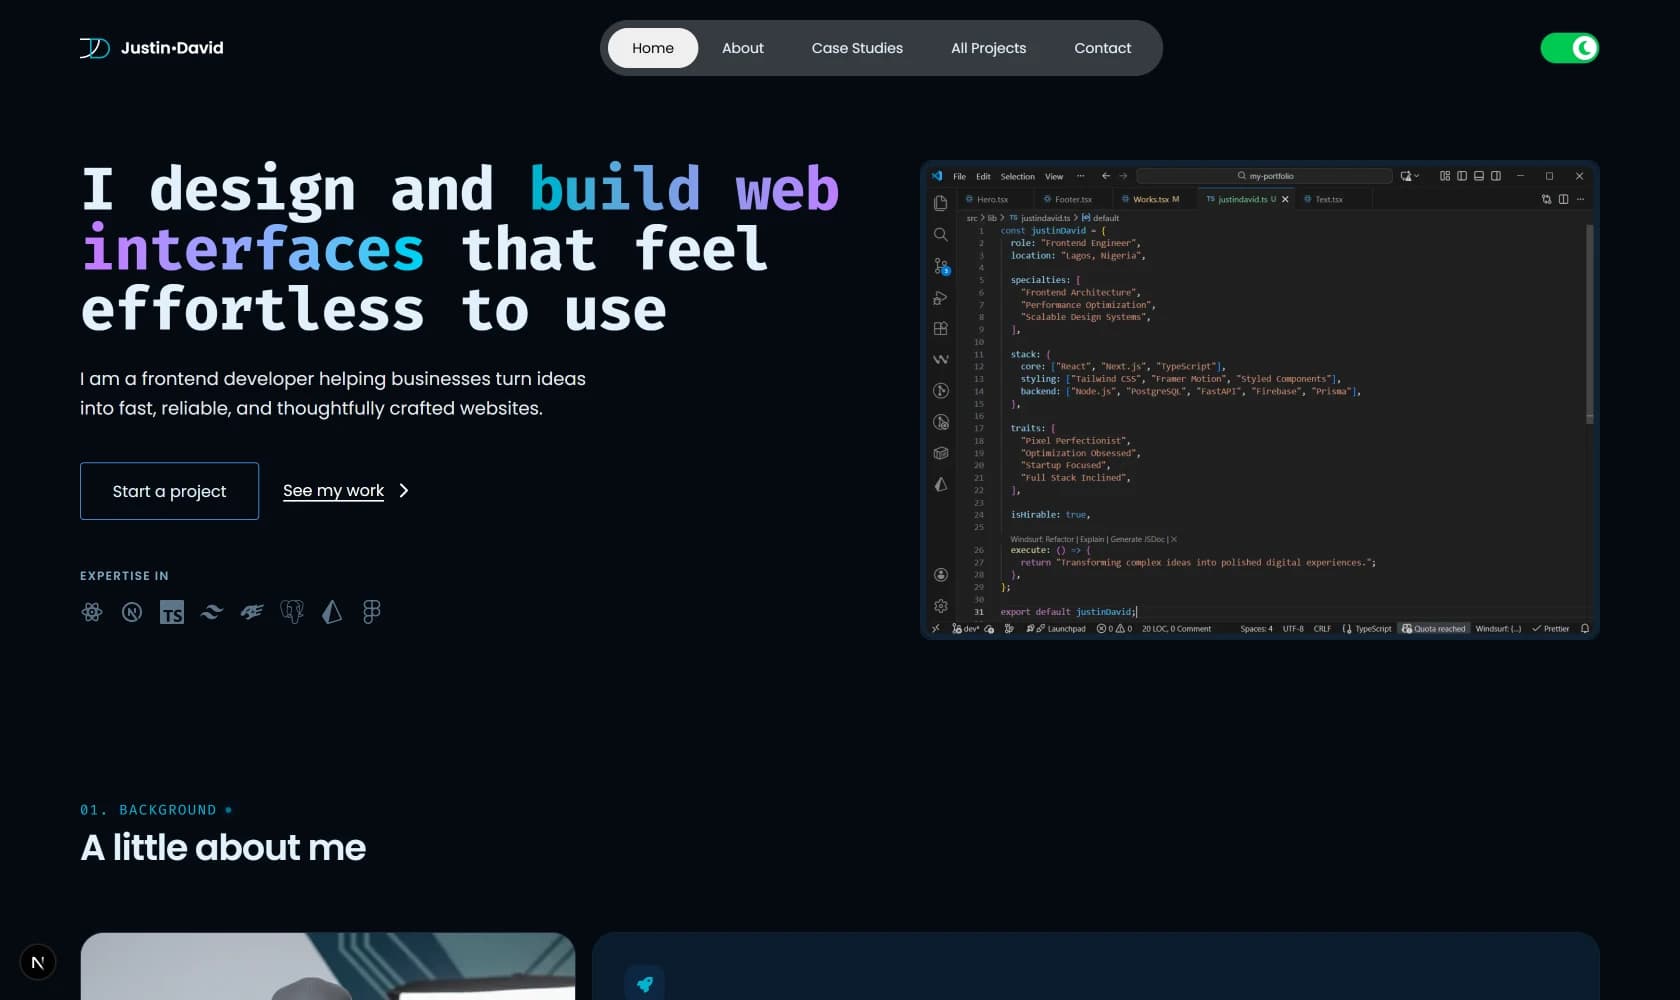Click the notifications bell in the VS Code status bar
Image resolution: width=1680 pixels, height=1000 pixels.
tap(1585, 629)
